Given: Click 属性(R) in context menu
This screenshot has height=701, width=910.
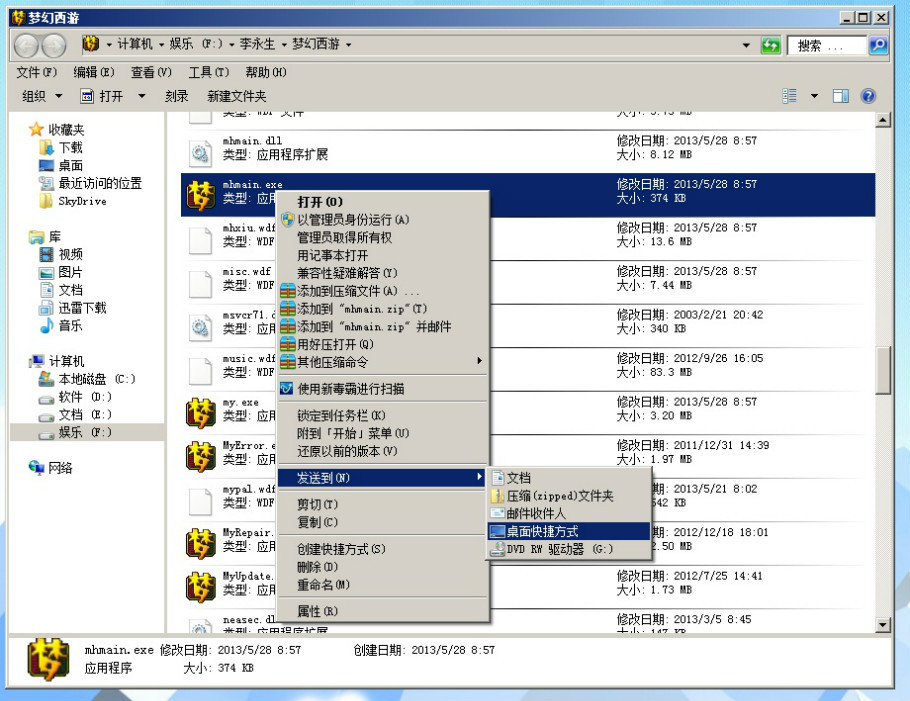Looking at the screenshot, I should 383,611.
